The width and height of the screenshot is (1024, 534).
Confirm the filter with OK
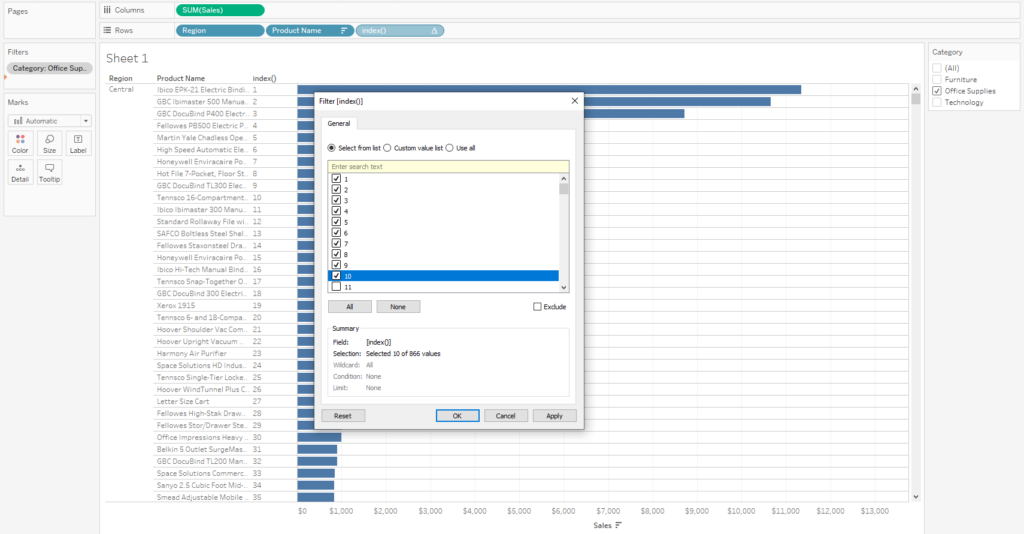457,416
